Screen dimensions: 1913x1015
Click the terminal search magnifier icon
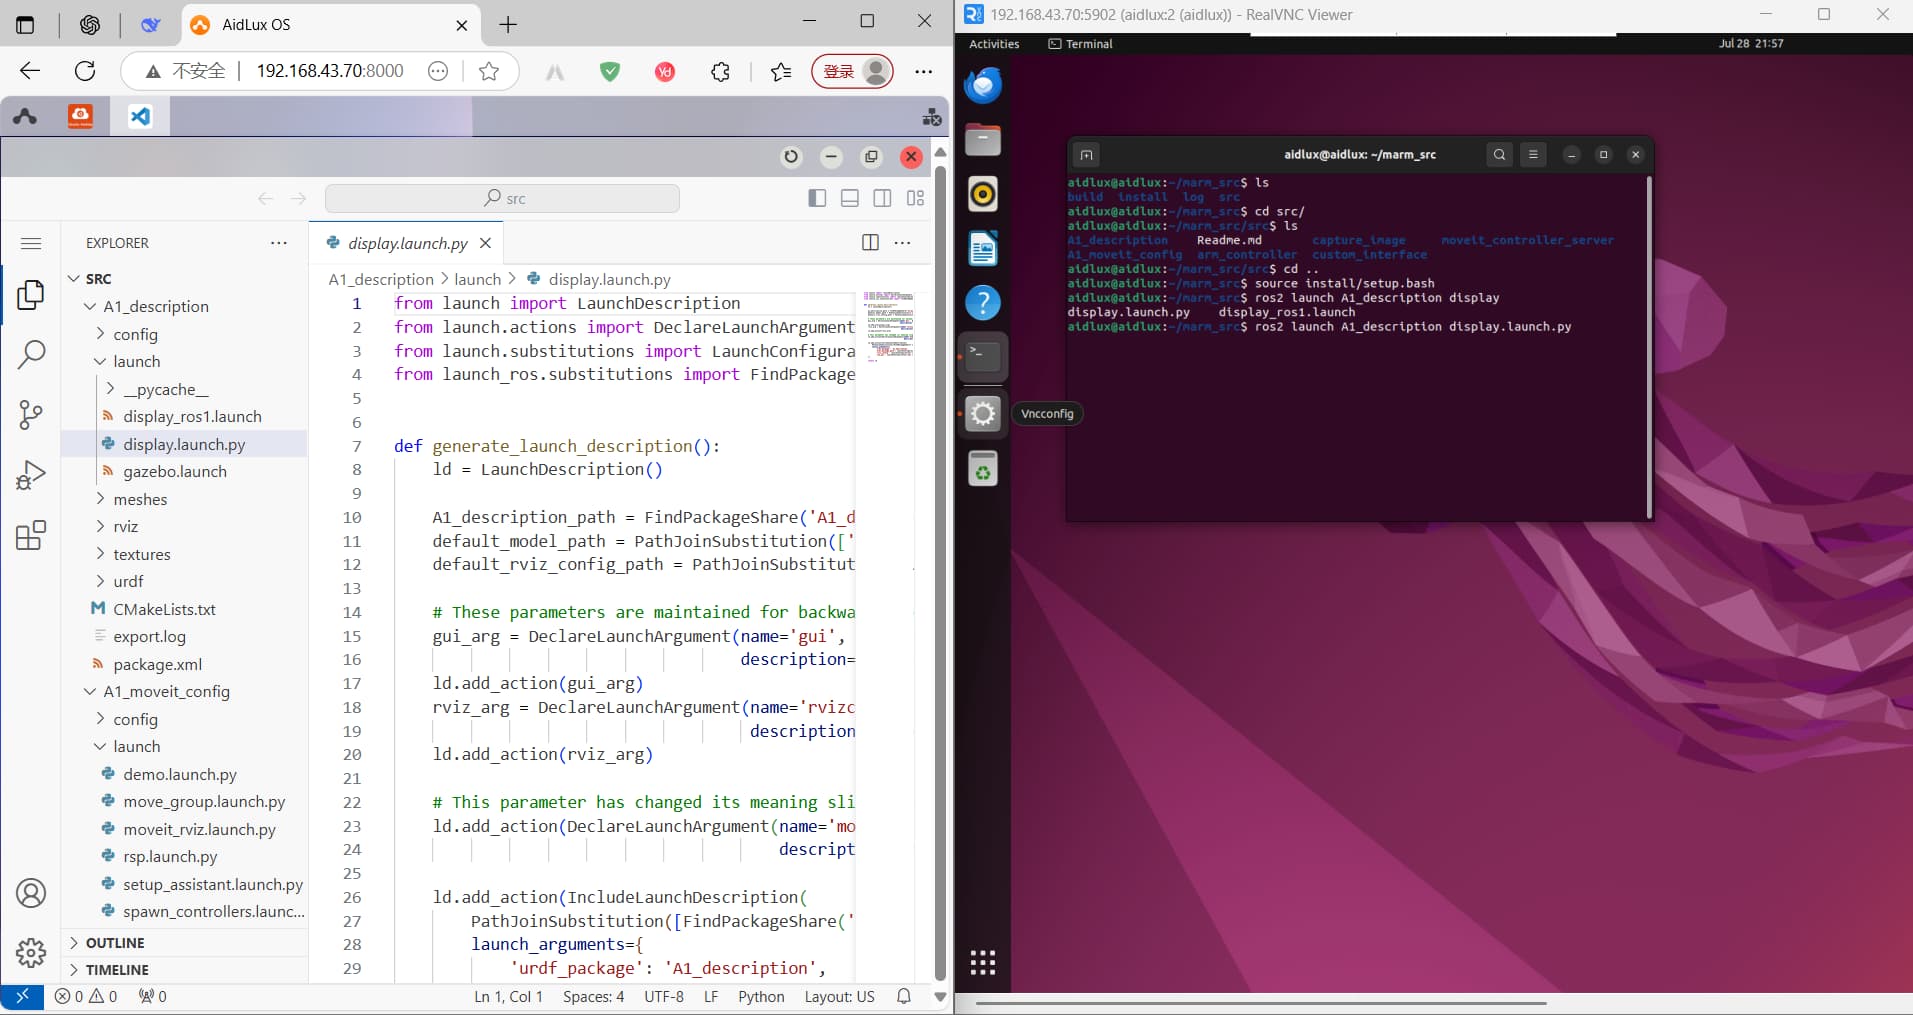(1499, 155)
